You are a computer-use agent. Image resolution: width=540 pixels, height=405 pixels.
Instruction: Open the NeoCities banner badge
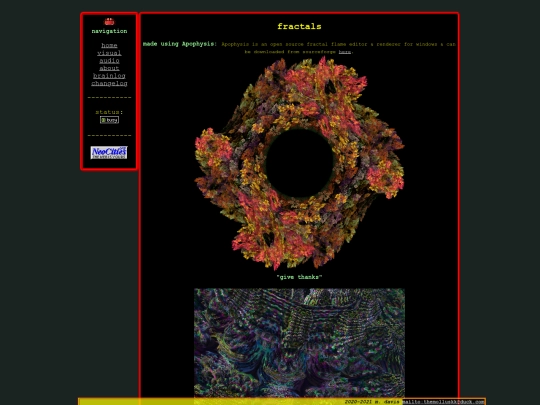tap(109, 153)
